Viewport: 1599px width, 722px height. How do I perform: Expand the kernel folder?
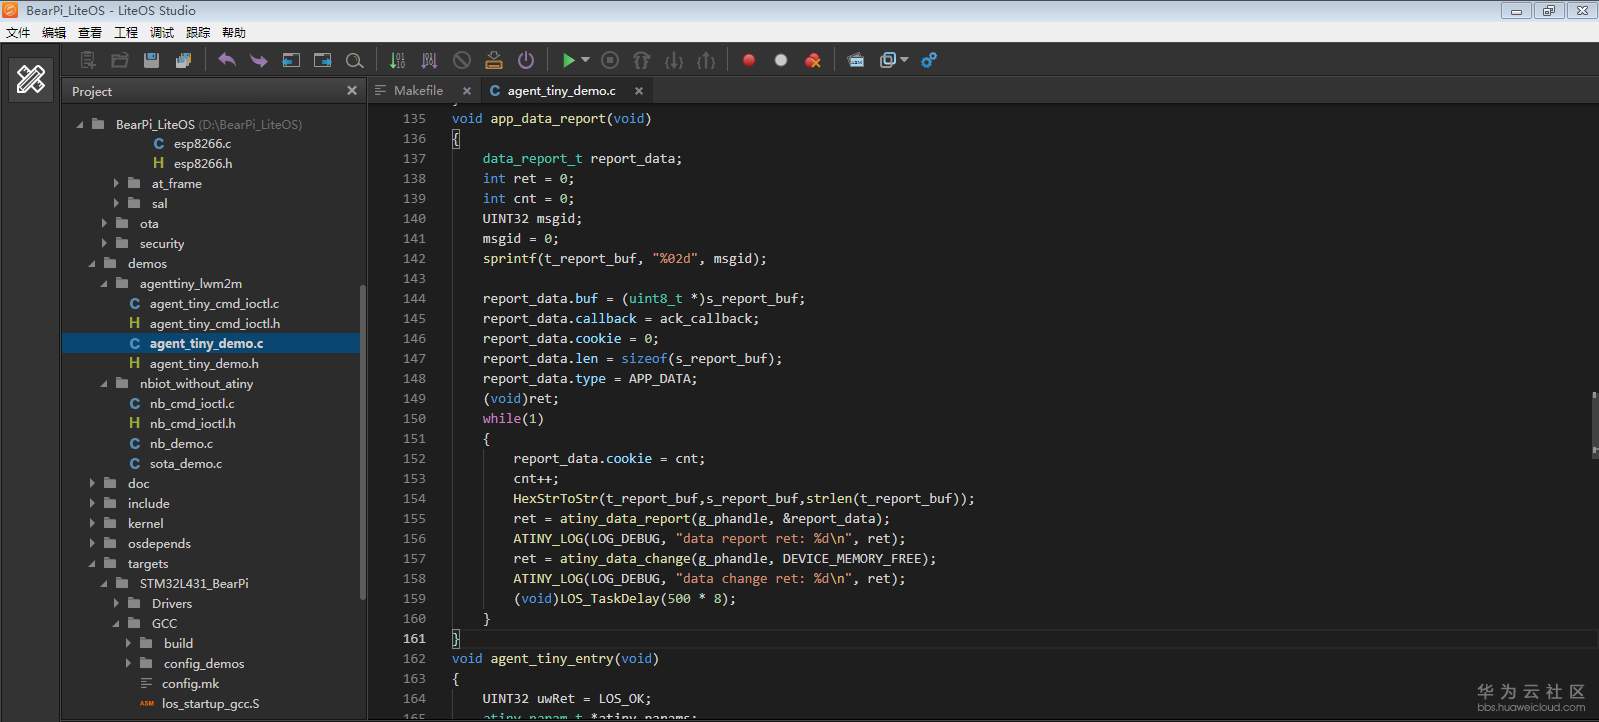pyautogui.click(x=93, y=524)
